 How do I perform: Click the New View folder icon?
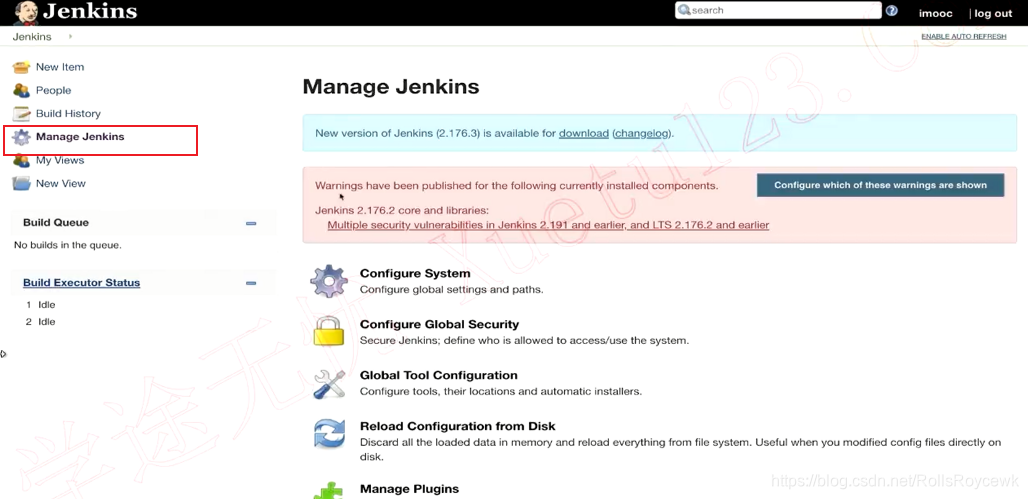pos(22,184)
